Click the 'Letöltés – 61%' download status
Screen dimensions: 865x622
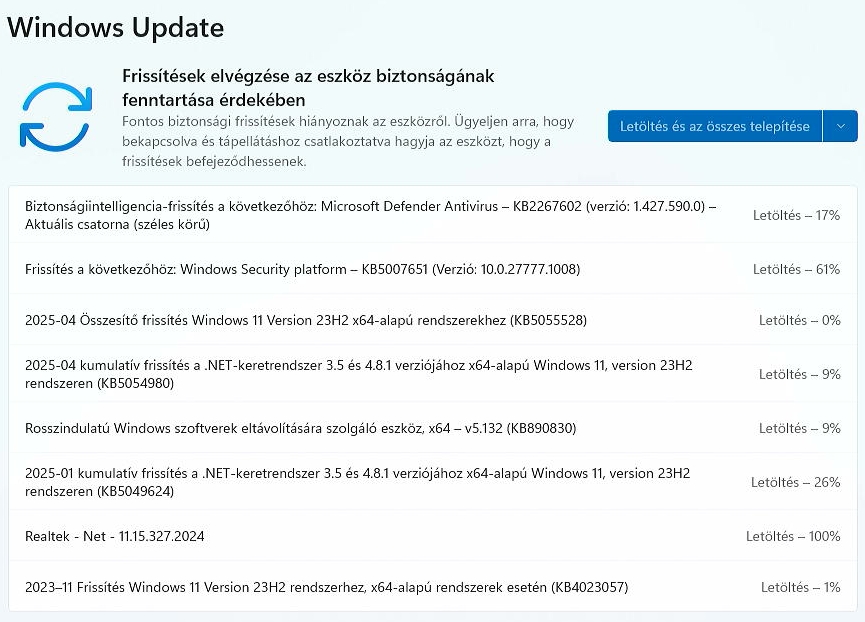tap(796, 269)
